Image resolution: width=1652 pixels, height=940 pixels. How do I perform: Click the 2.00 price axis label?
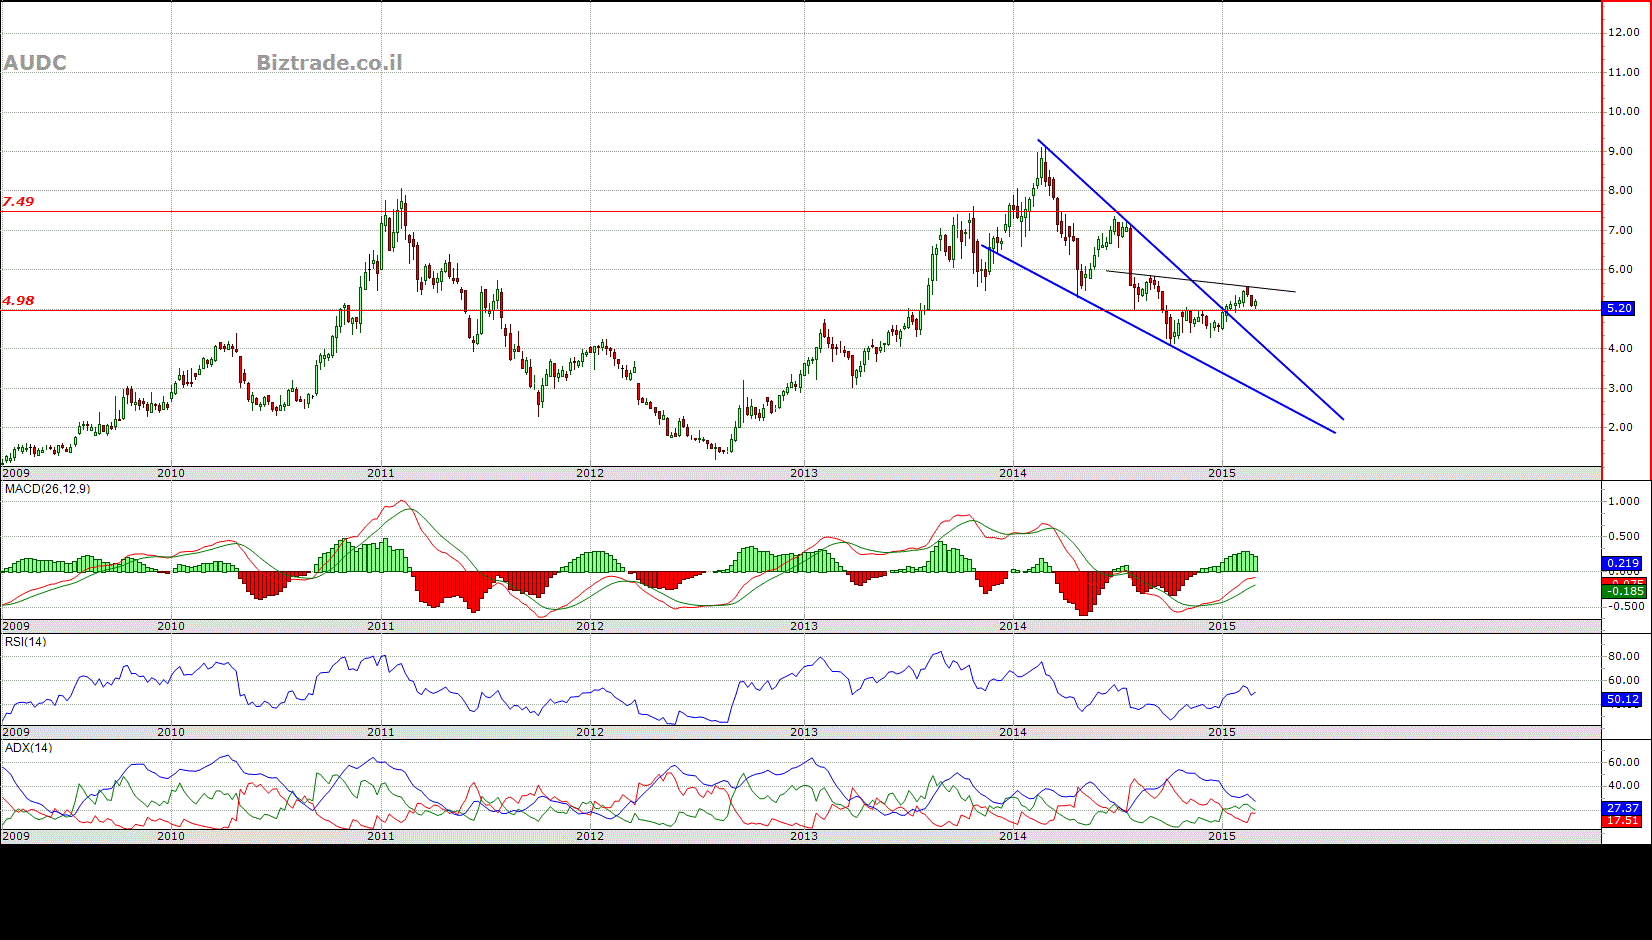[x=1620, y=427]
